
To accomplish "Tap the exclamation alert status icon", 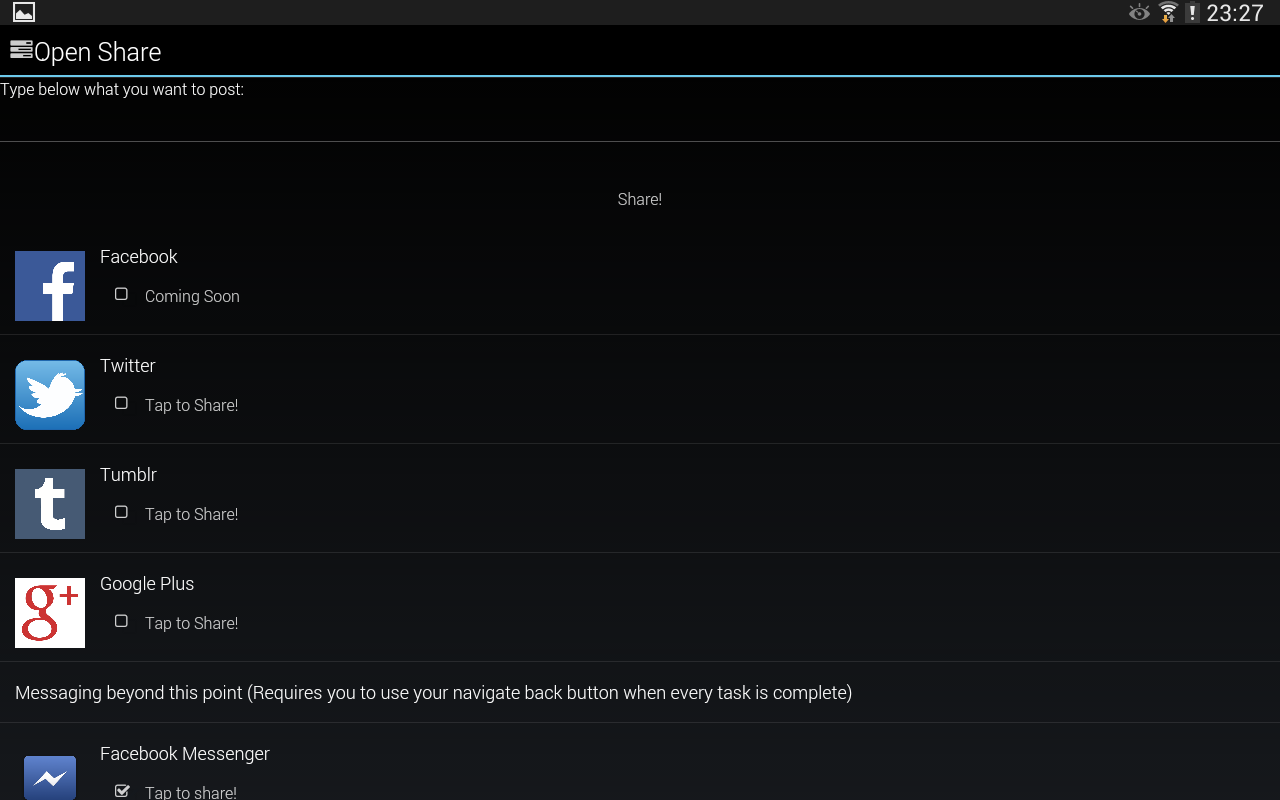I will [x=1192, y=13].
